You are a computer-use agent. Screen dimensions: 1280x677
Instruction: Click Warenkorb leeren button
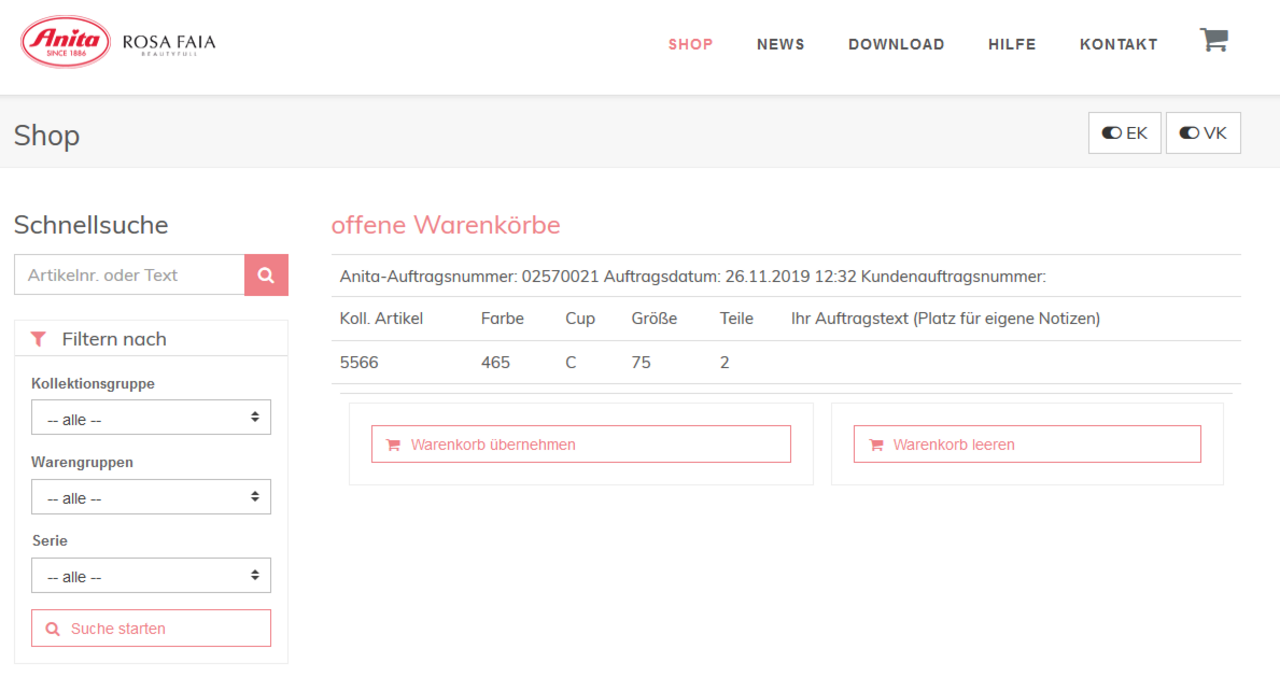1026,444
